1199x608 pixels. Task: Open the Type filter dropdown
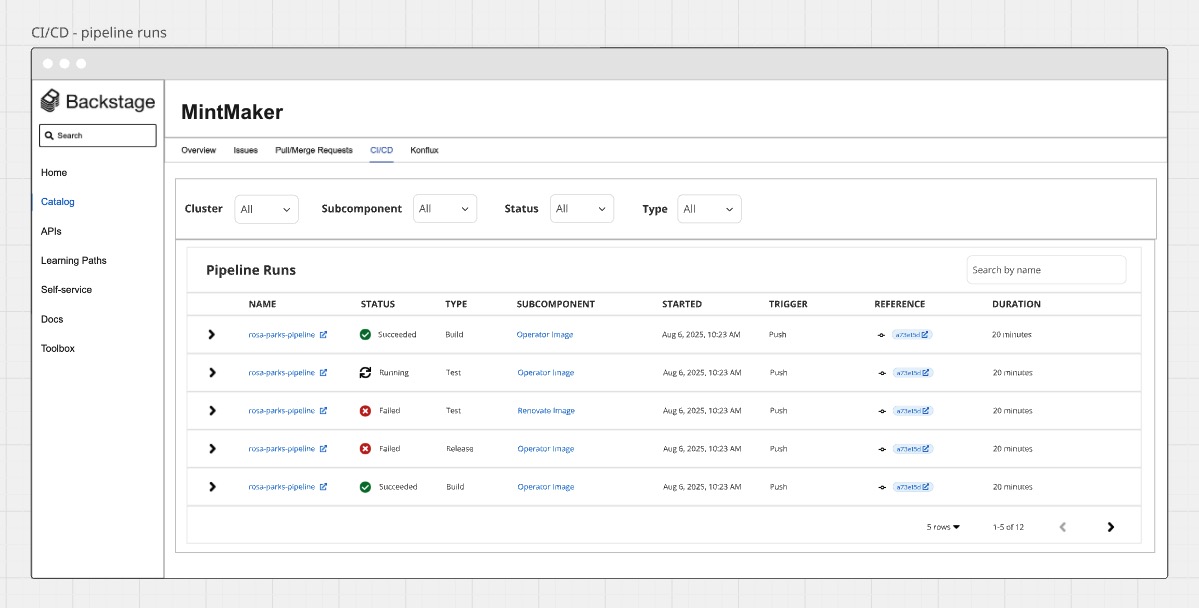click(709, 209)
